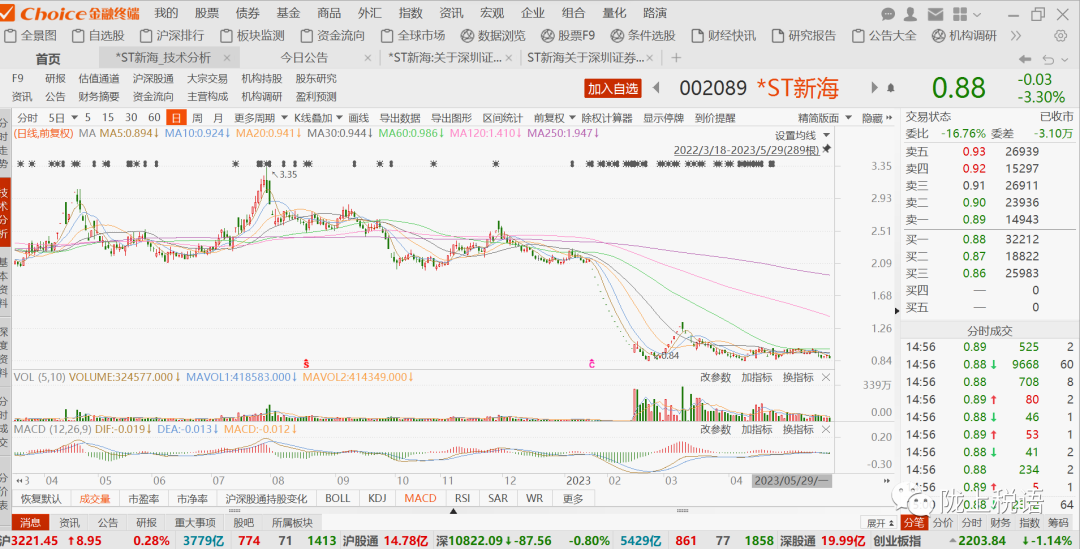This screenshot has height=549, width=1080.
Task: Switch to the 分价 tab
Action: 943,523
